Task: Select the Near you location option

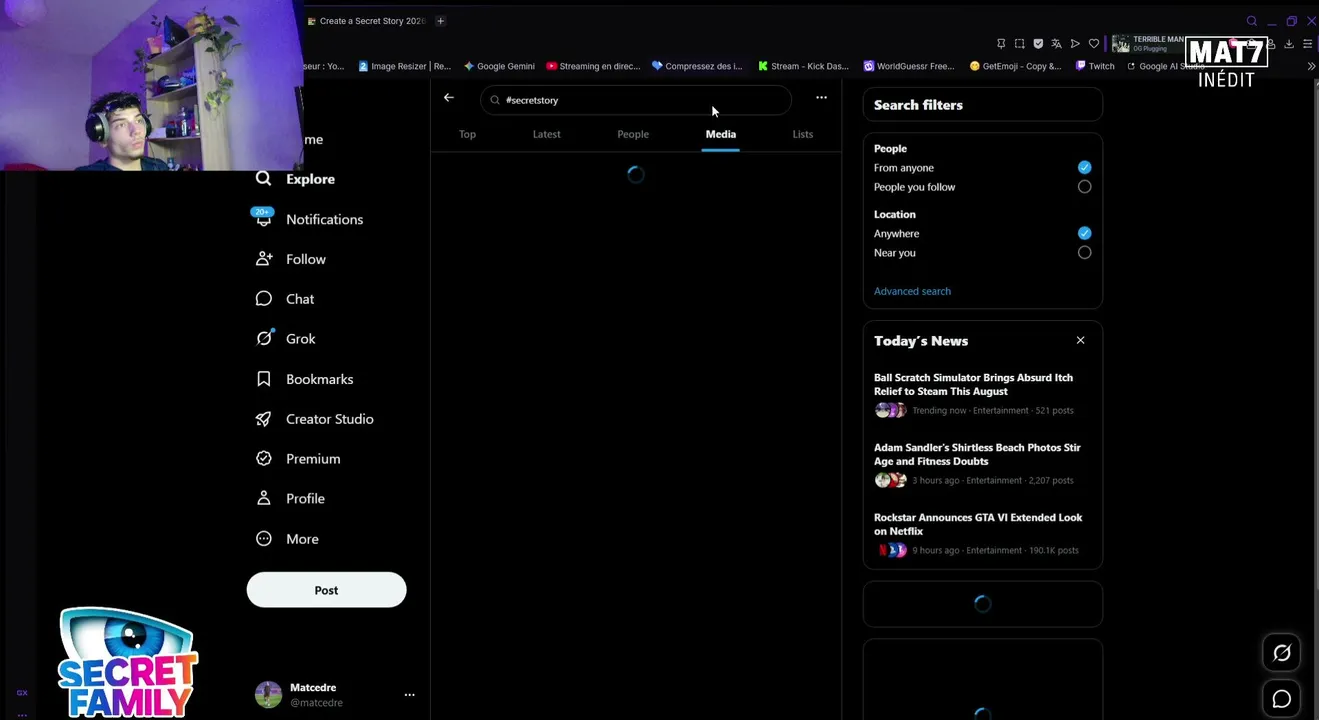Action: [x=1084, y=253]
